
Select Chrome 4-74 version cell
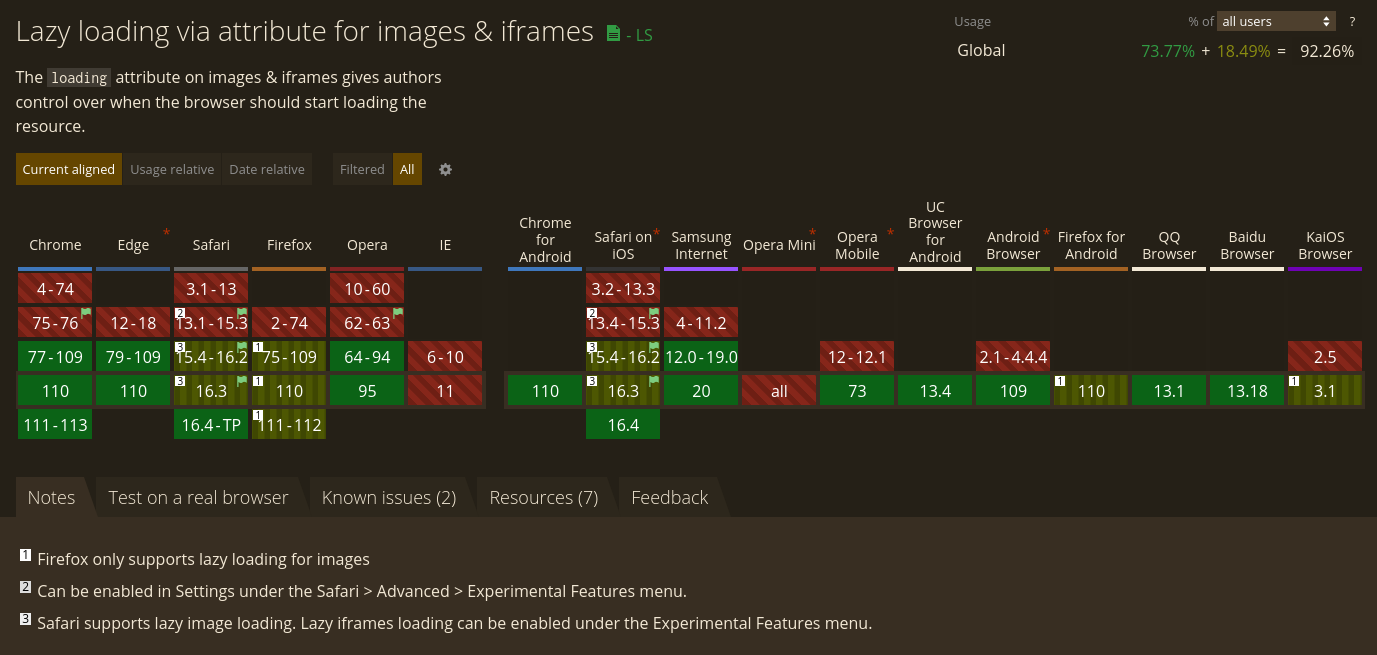pyautogui.click(x=55, y=289)
